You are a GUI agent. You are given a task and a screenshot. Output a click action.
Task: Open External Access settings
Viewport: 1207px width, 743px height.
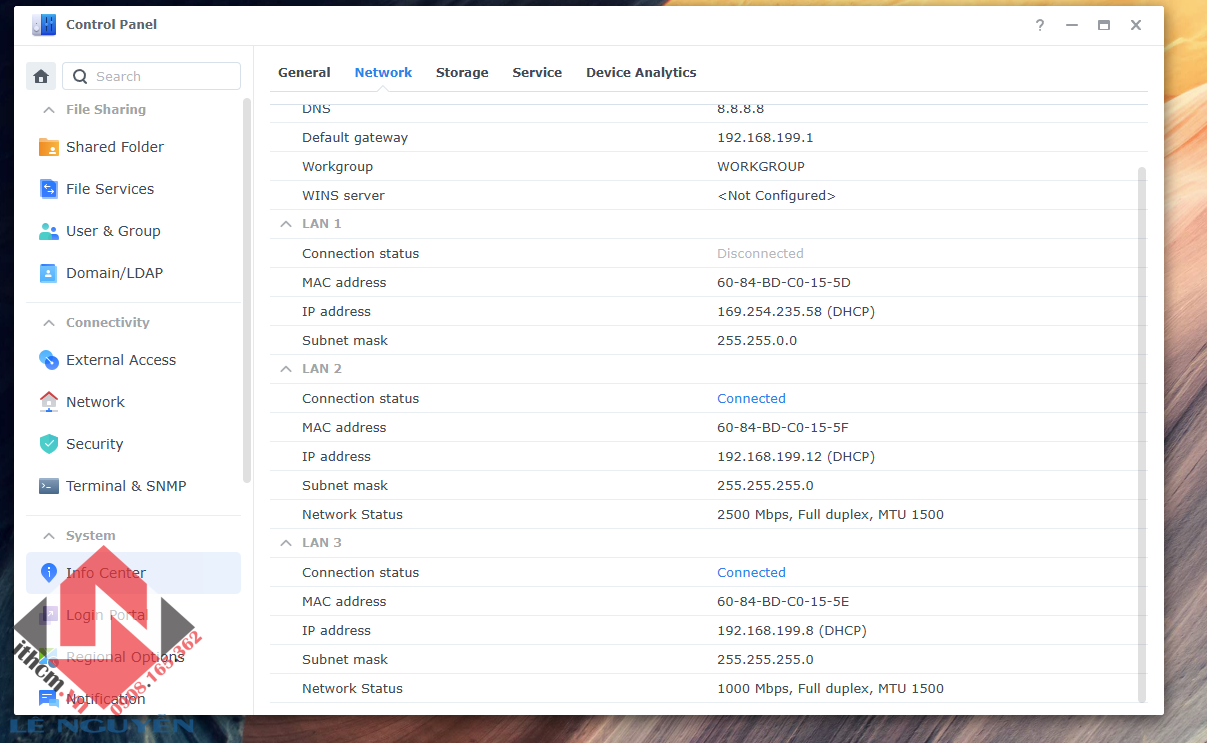pyautogui.click(x=120, y=360)
